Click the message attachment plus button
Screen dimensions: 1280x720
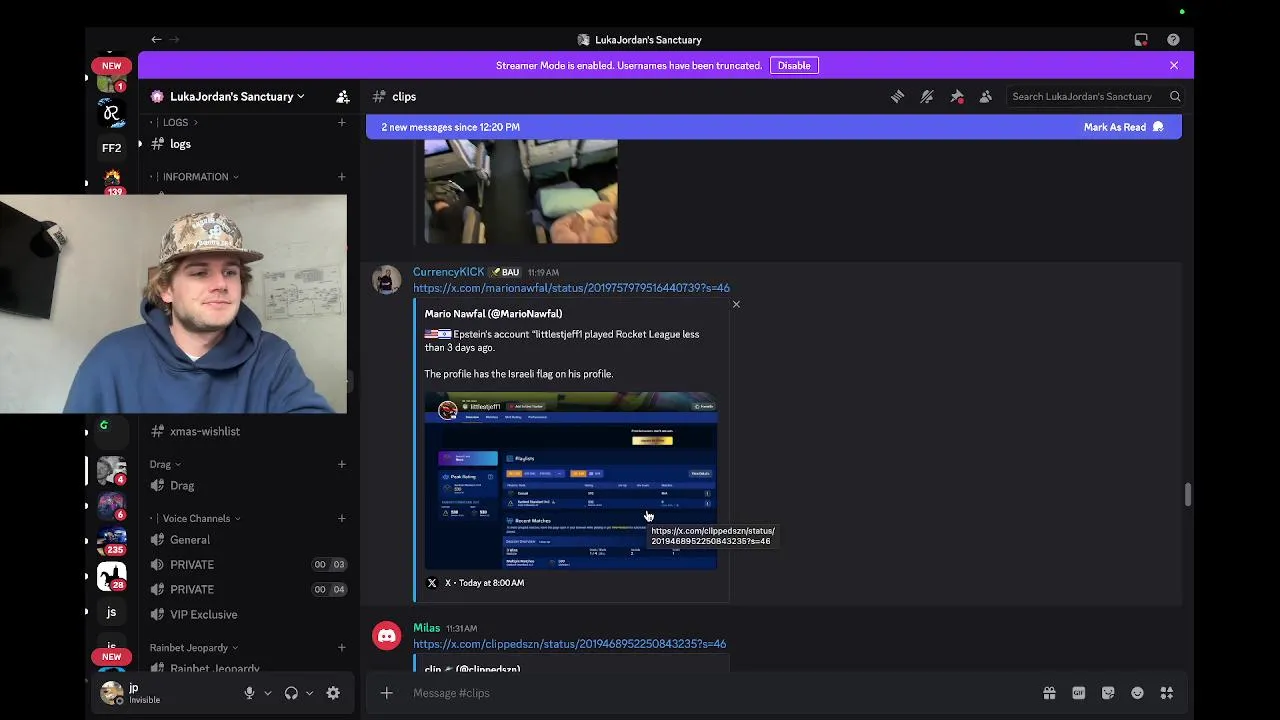coord(386,693)
